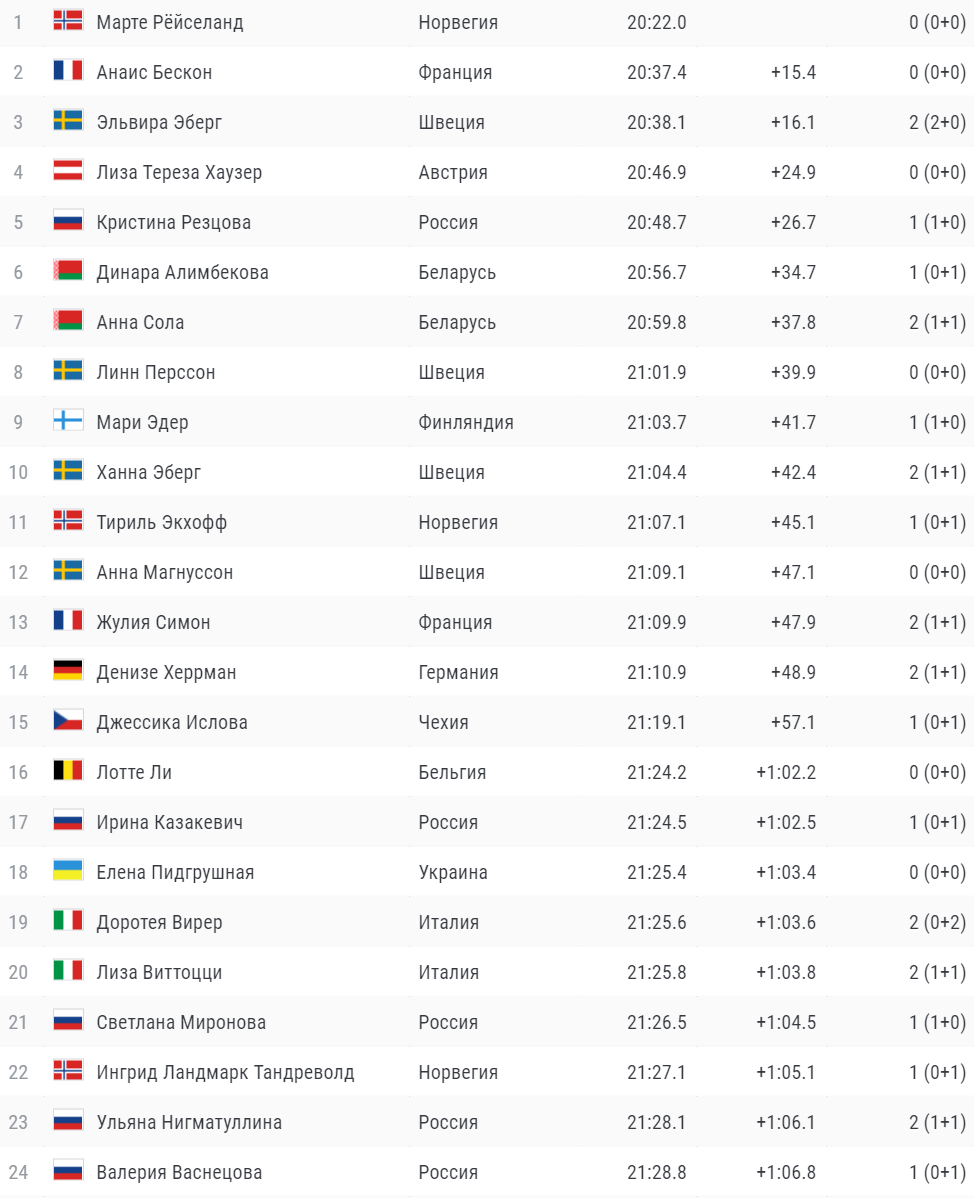
Task: Click the German flag next to Денизе Херрман
Action: [67, 671]
